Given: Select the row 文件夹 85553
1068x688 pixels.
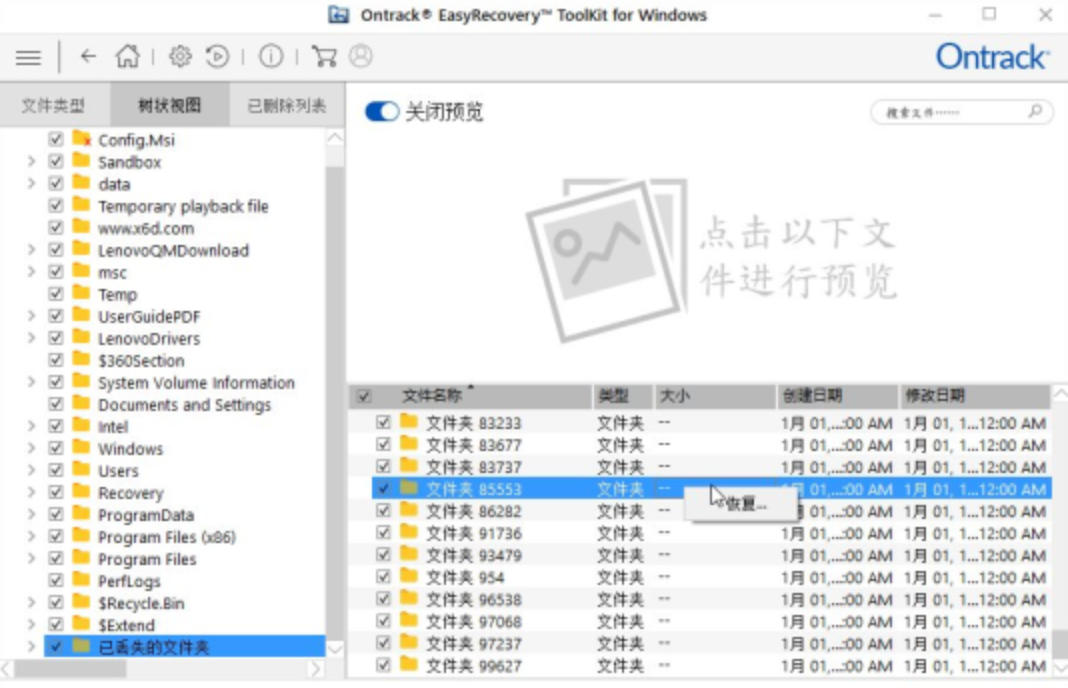Looking at the screenshot, I should click(x=712, y=488).
